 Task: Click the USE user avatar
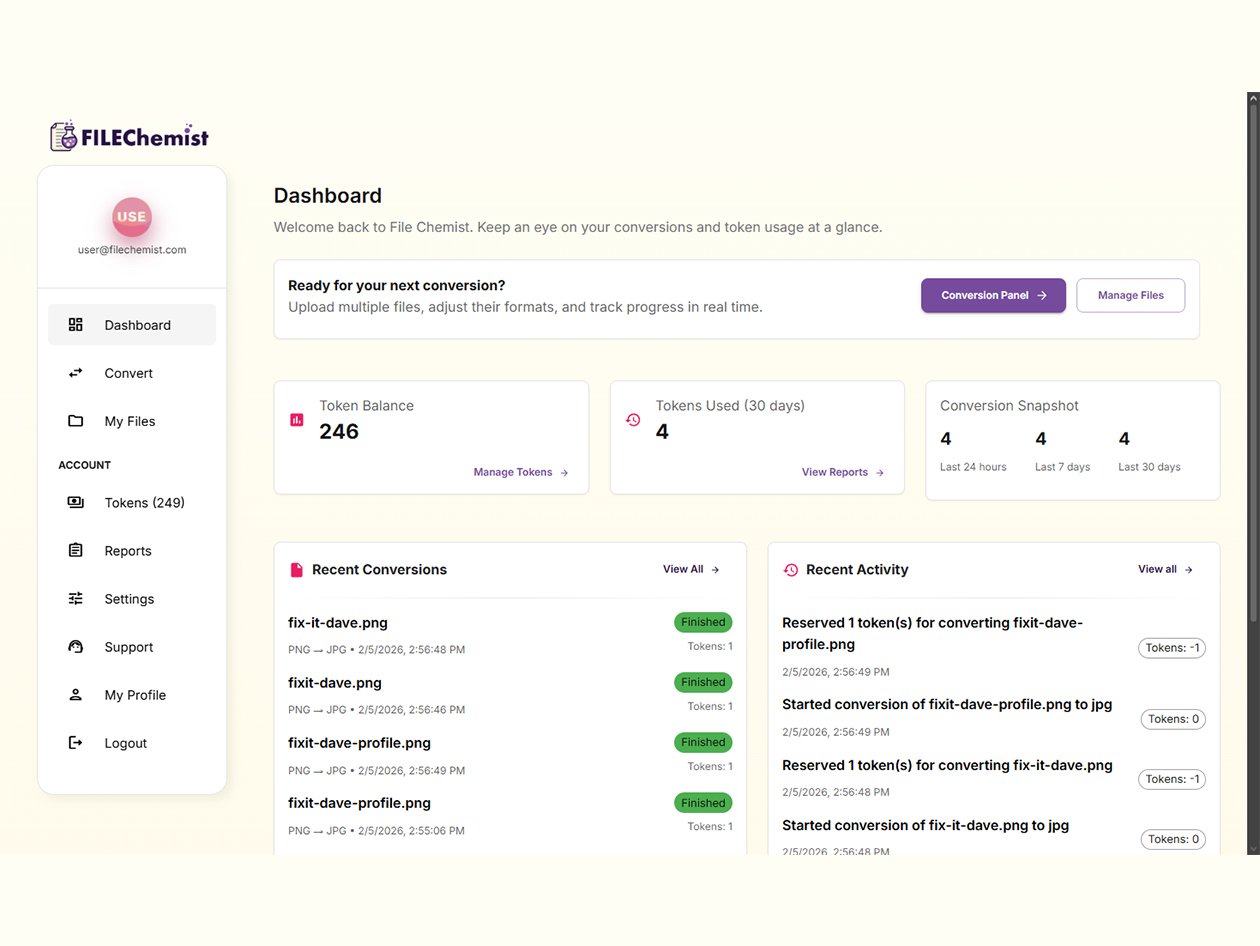(131, 217)
